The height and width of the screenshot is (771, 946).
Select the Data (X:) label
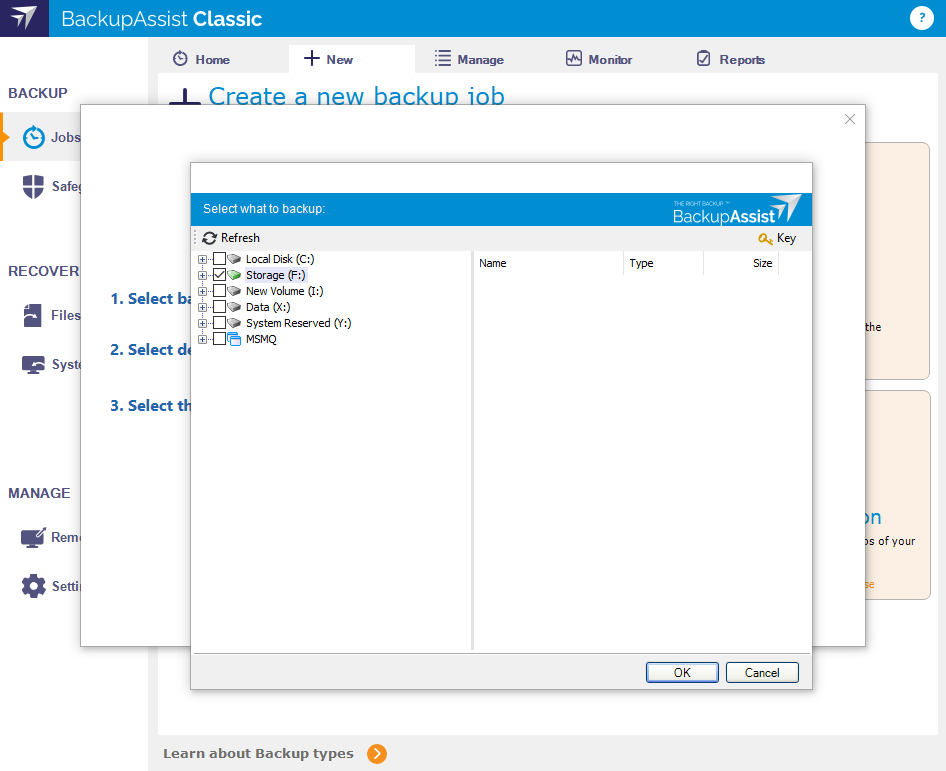click(268, 307)
